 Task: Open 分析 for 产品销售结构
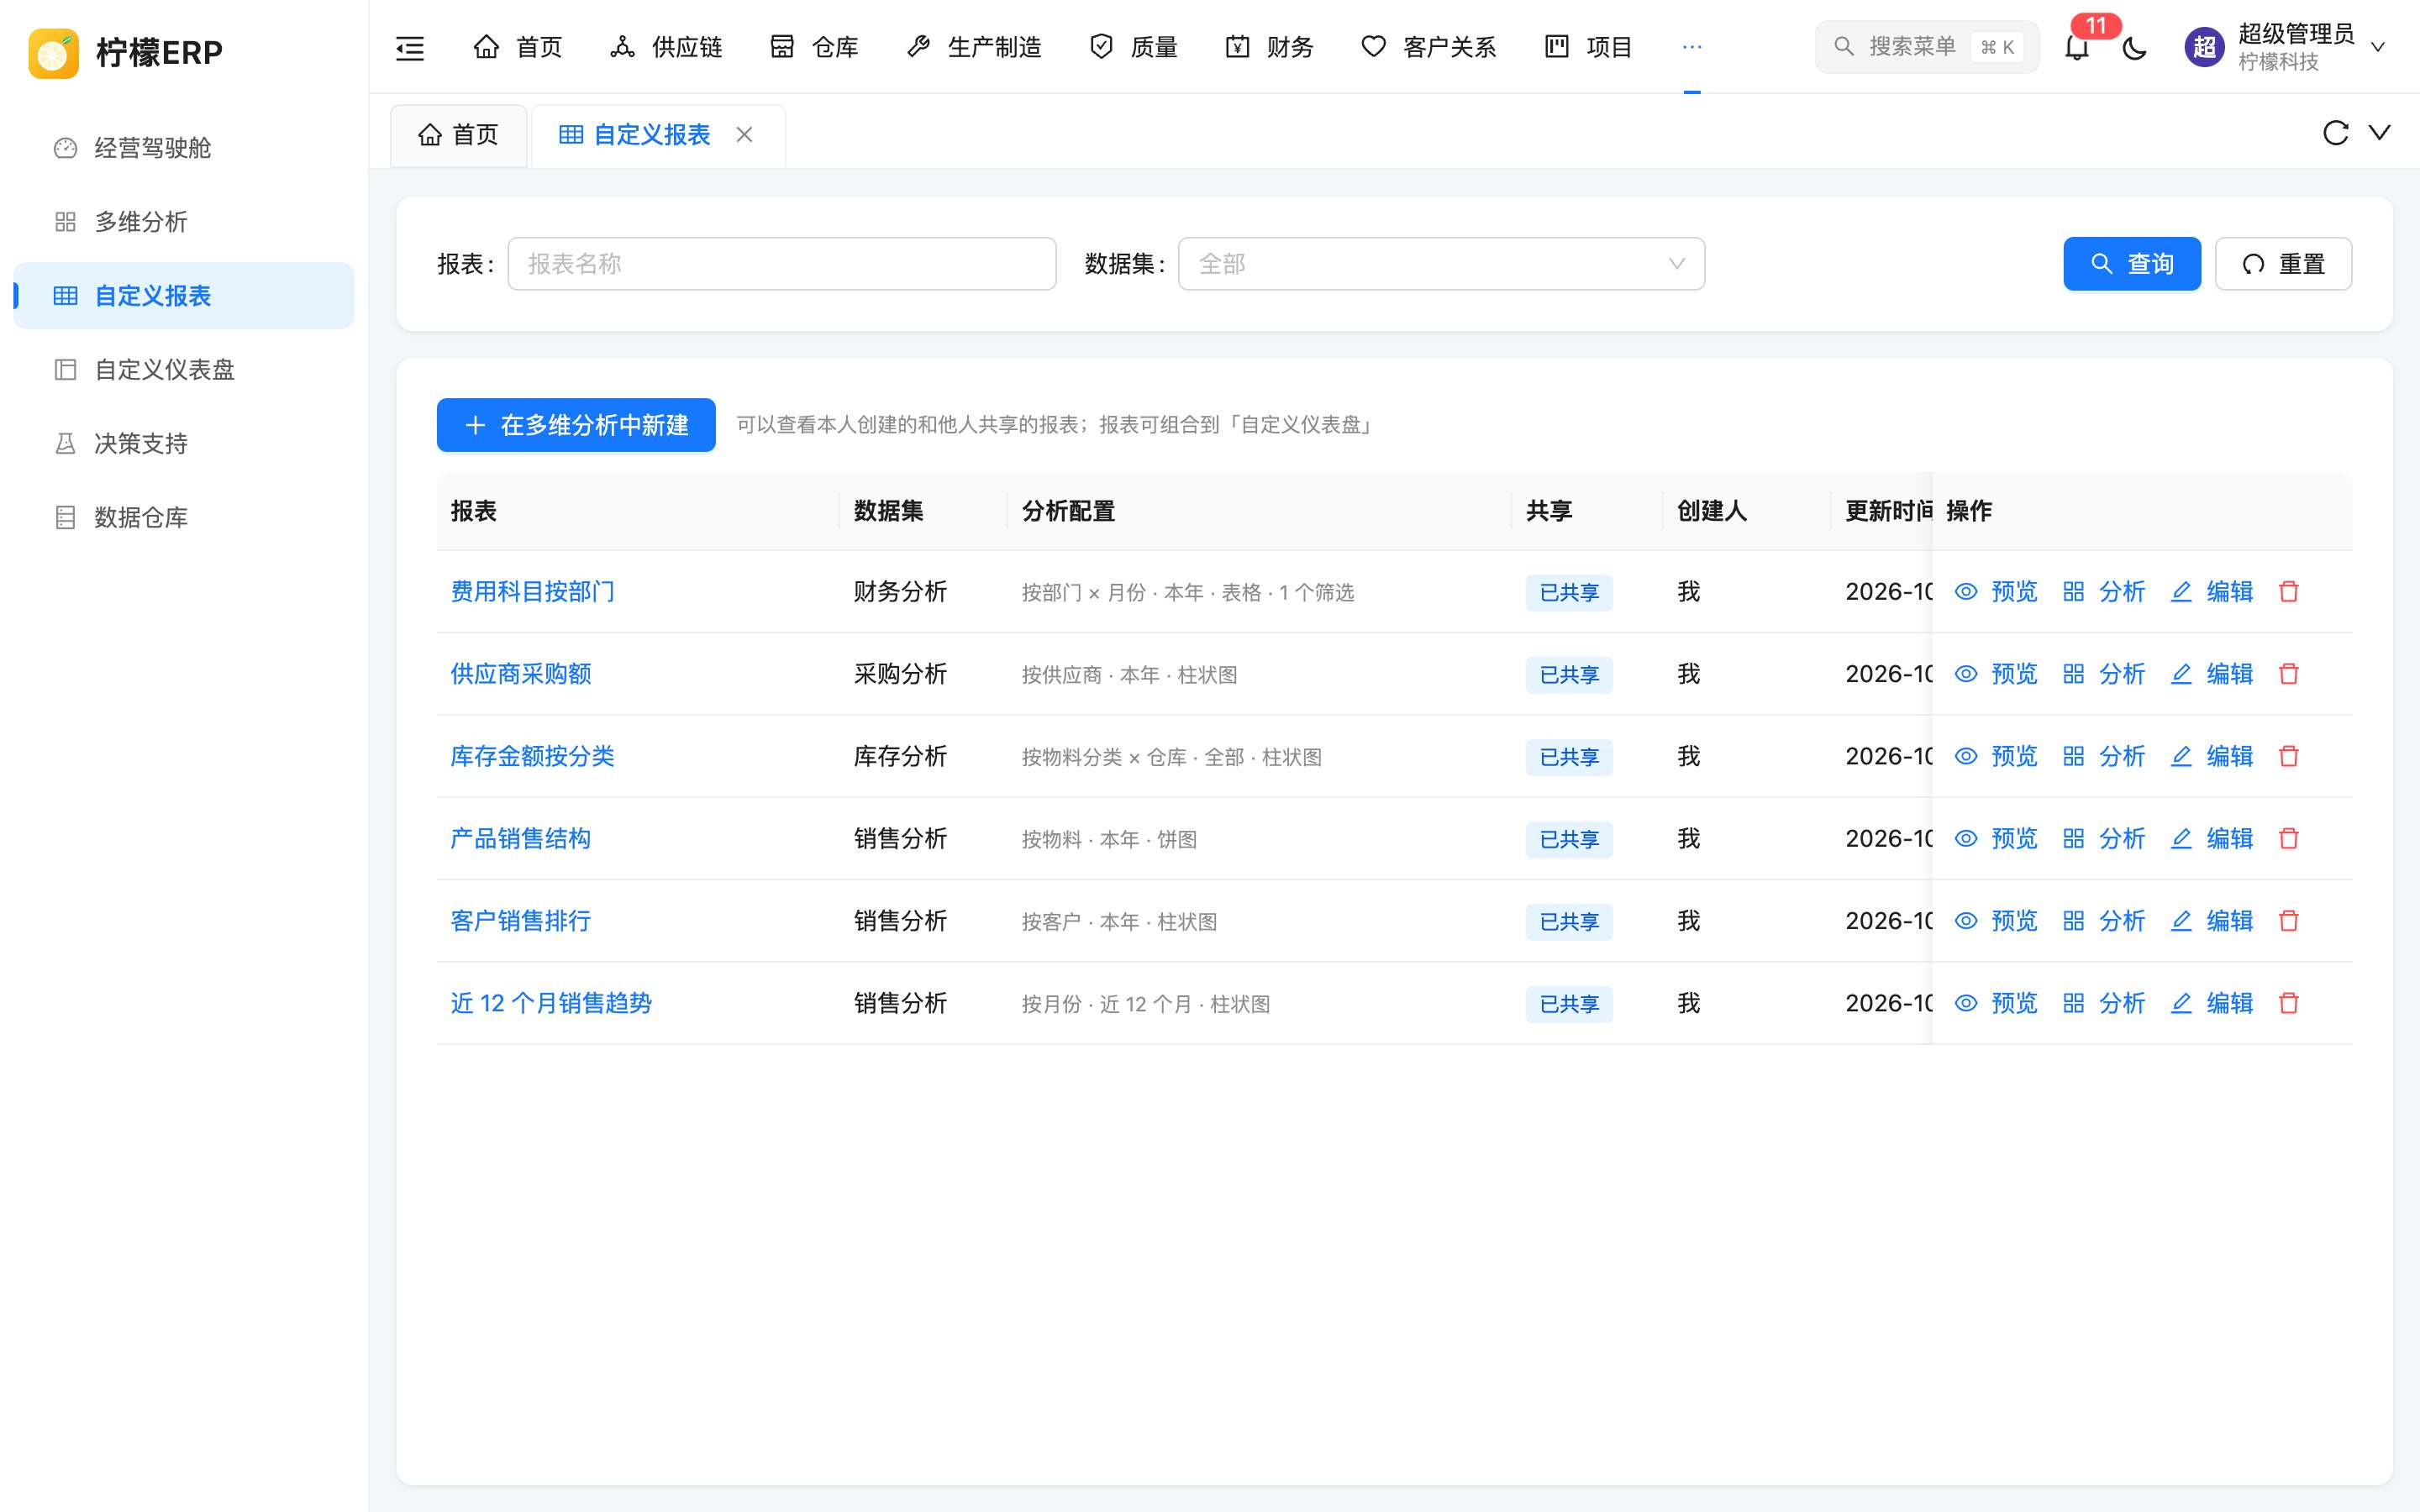(2104, 838)
